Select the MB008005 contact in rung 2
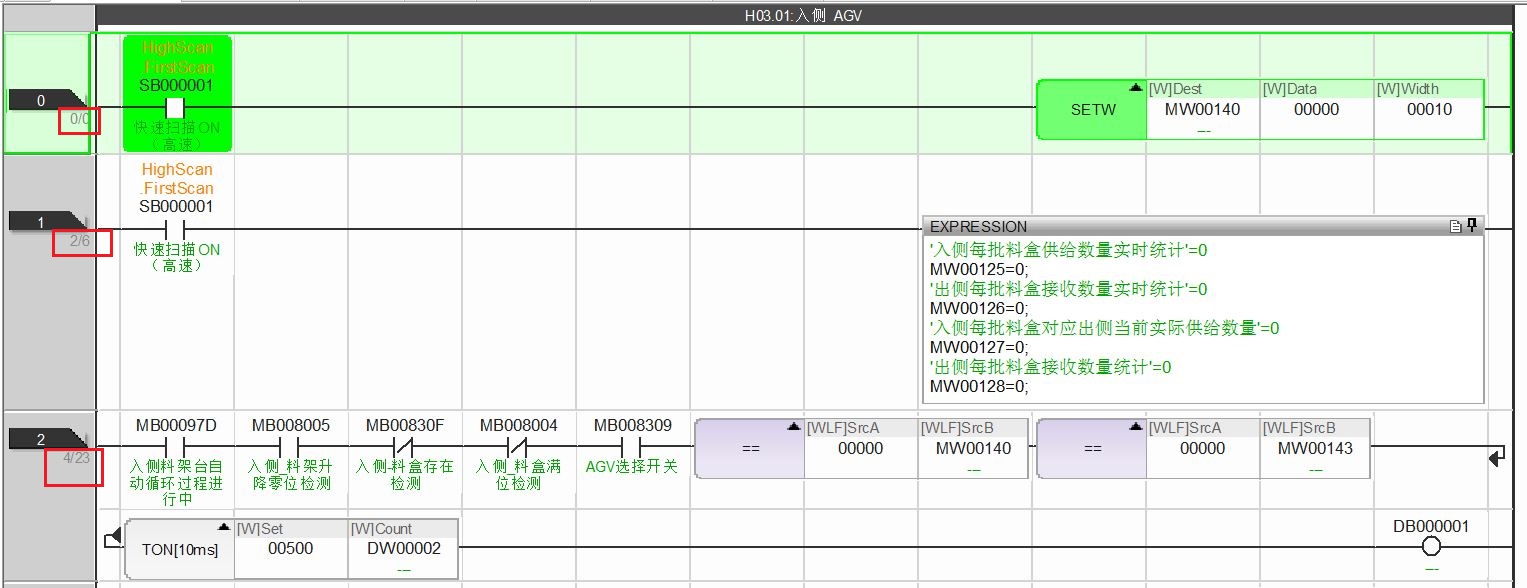This screenshot has width=1527, height=588. (x=290, y=447)
